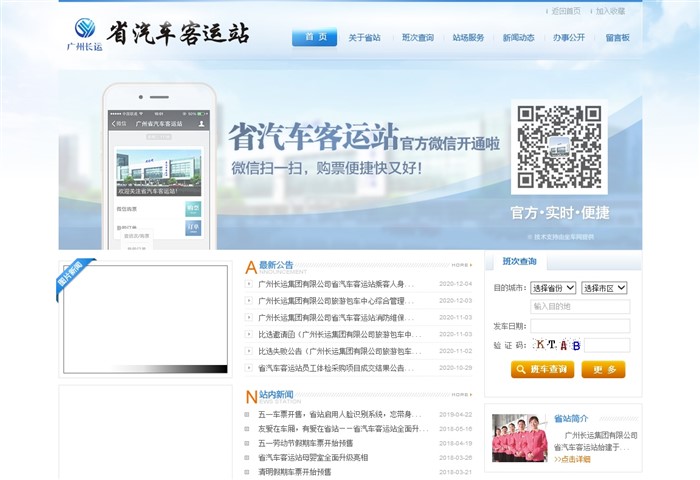700x480 pixels.
Task: Open 留言板 navigation item
Action: coord(617,38)
